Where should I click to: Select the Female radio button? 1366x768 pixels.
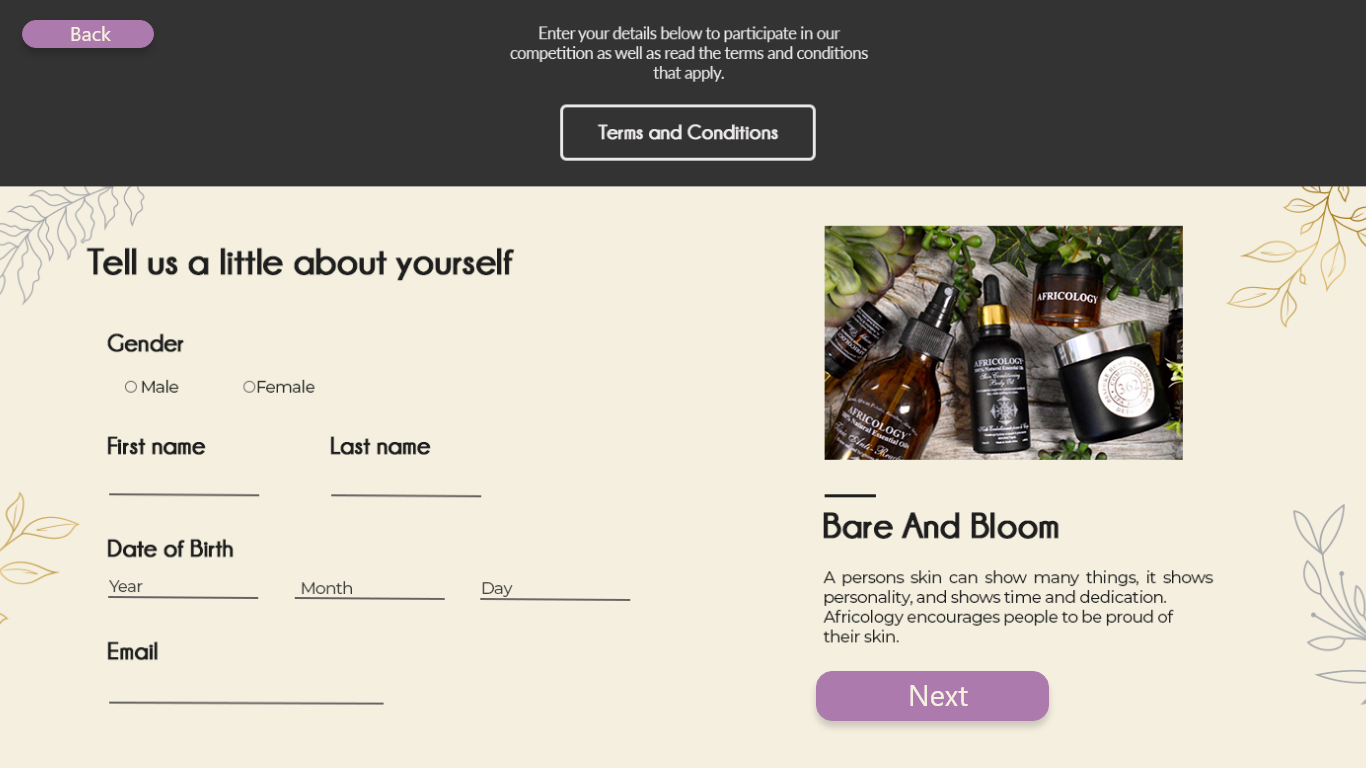point(249,387)
